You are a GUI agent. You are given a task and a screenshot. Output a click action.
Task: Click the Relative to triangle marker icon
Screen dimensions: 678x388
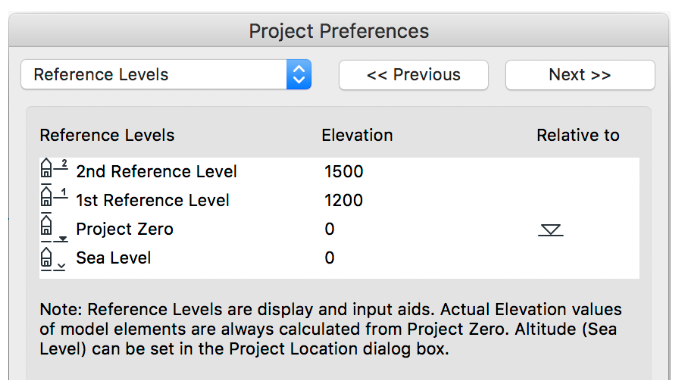(x=550, y=230)
